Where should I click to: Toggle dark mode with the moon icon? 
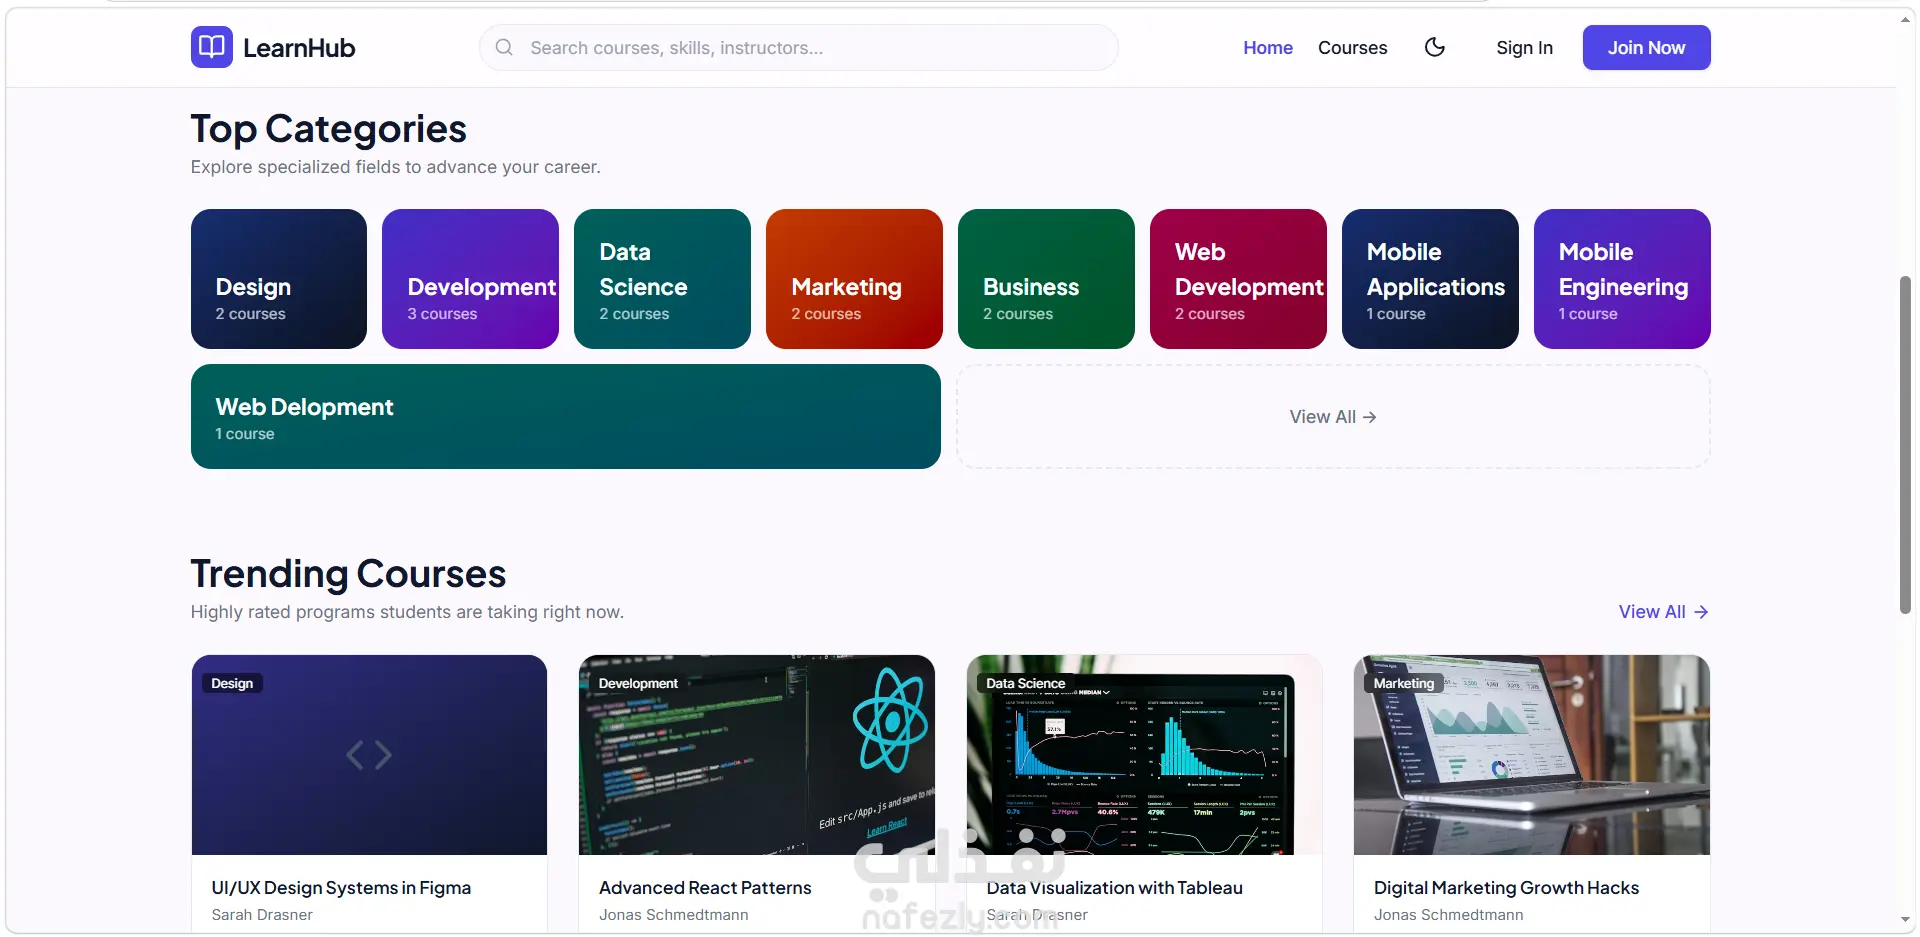pyautogui.click(x=1434, y=47)
